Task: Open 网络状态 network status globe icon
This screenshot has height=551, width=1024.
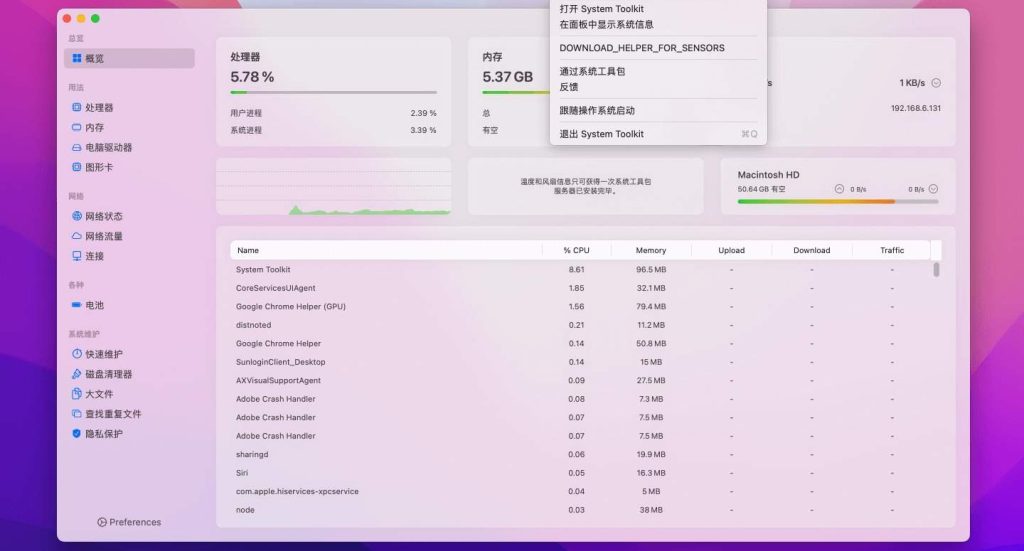Action: pyautogui.click(x=77, y=217)
